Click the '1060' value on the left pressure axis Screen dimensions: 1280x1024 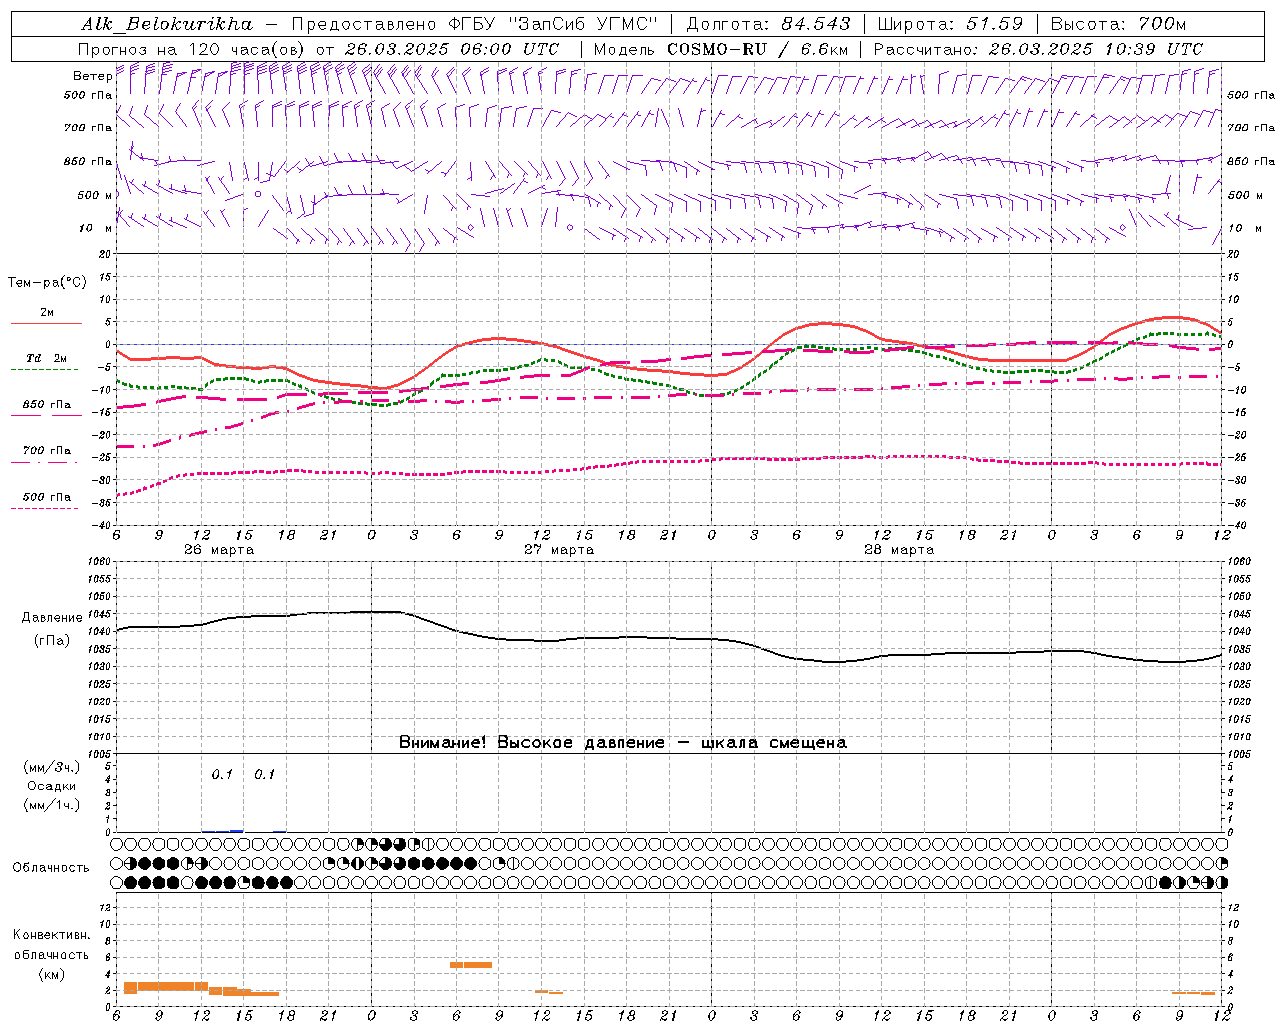[101, 561]
